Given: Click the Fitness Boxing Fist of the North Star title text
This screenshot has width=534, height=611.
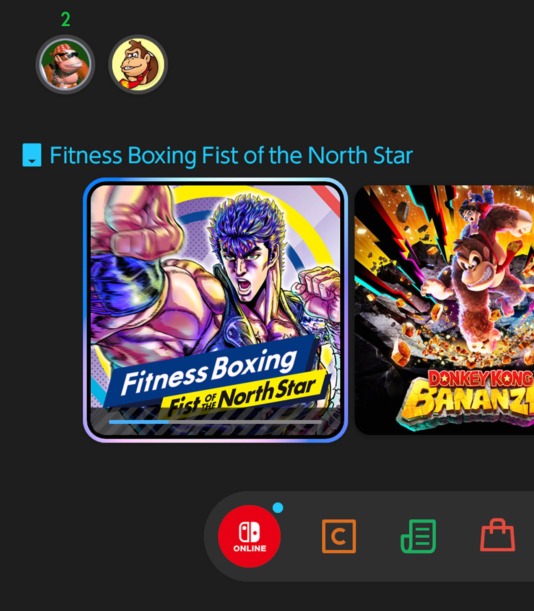Looking at the screenshot, I should [231, 155].
